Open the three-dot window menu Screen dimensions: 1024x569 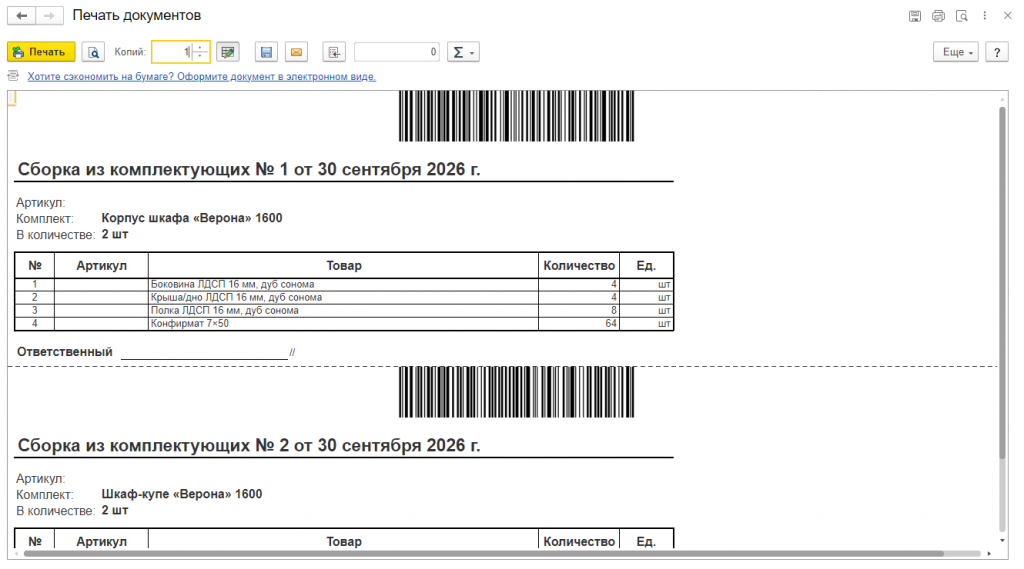[x=985, y=16]
